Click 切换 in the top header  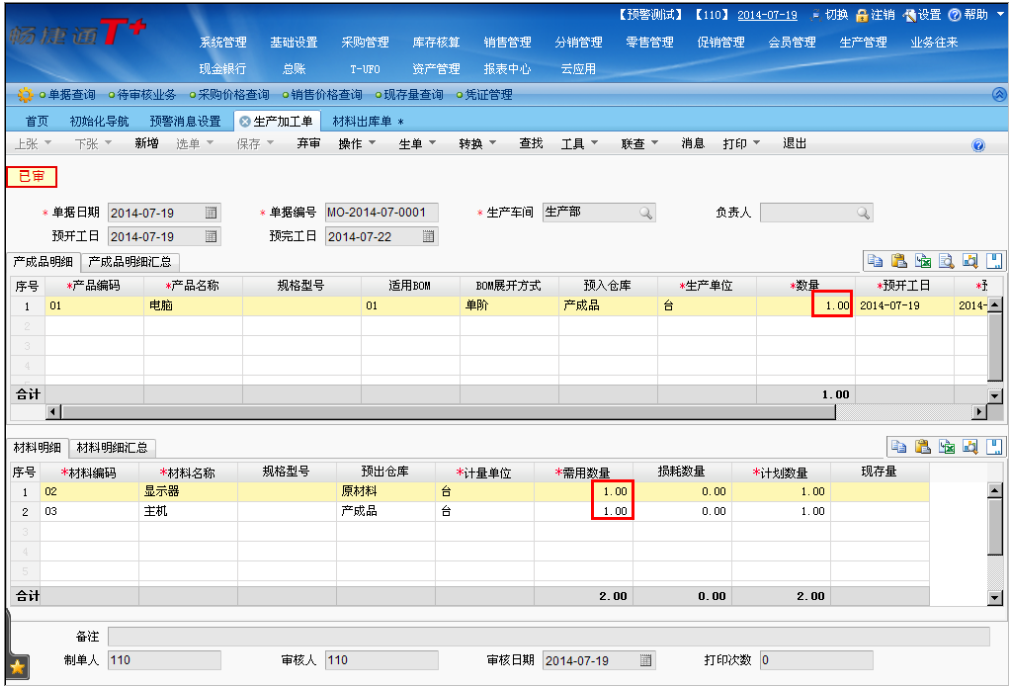836,15
